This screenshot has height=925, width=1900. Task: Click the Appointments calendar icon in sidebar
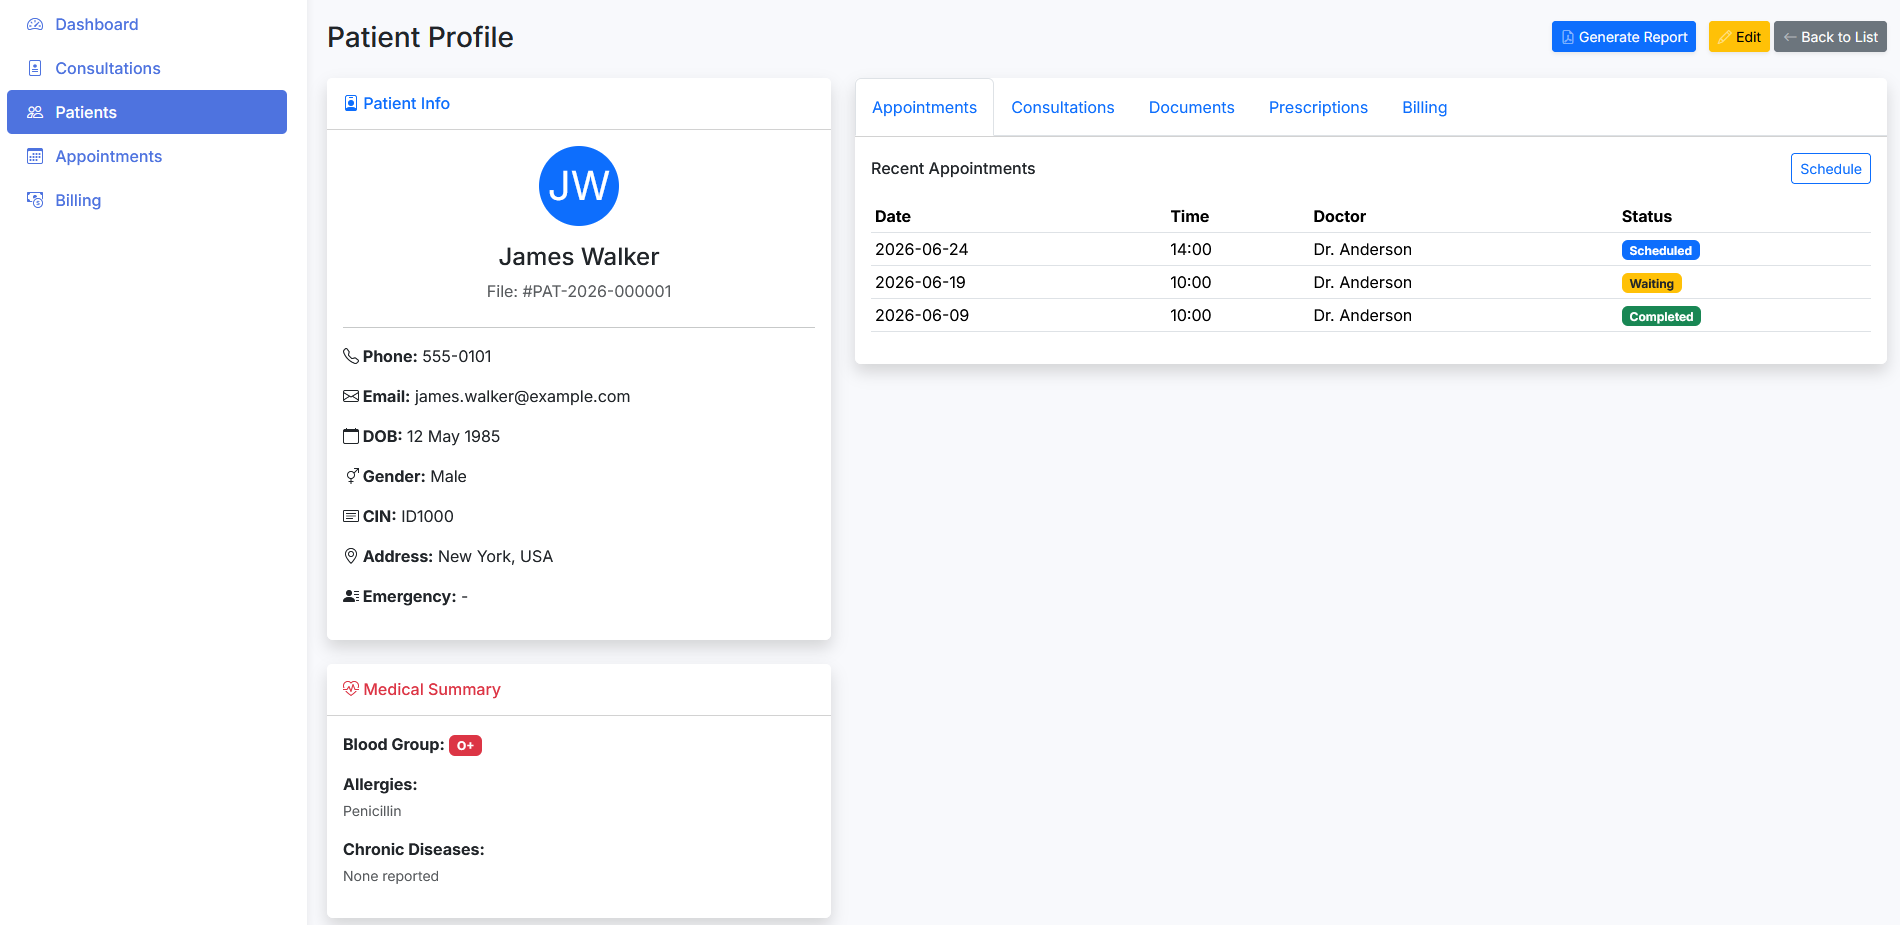(35, 156)
